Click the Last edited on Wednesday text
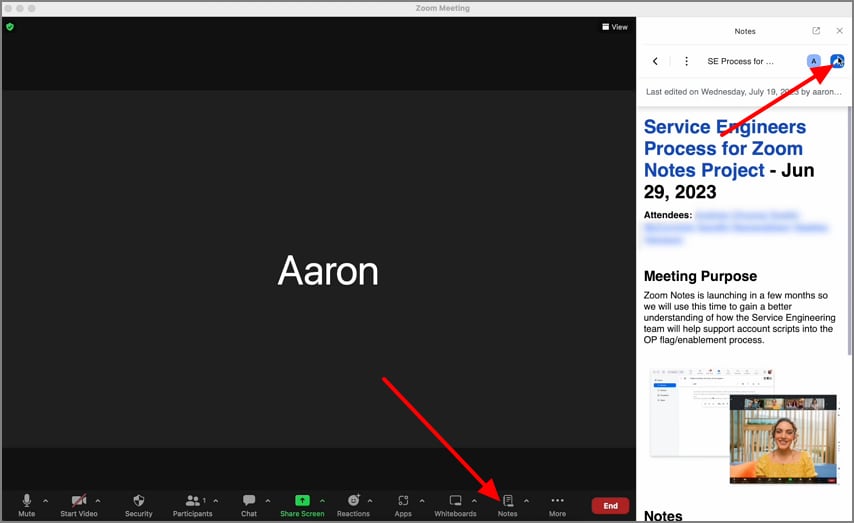 click(x=743, y=92)
